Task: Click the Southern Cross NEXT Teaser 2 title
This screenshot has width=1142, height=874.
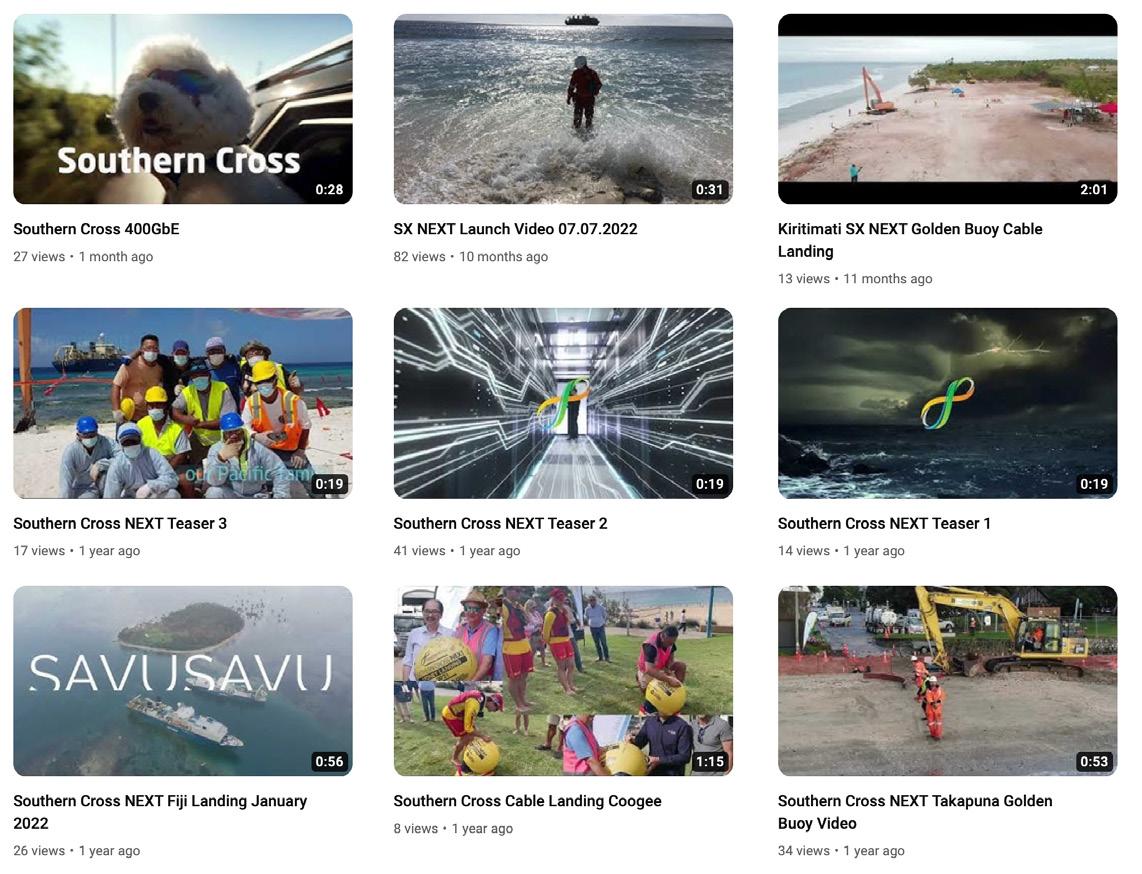Action: point(500,523)
